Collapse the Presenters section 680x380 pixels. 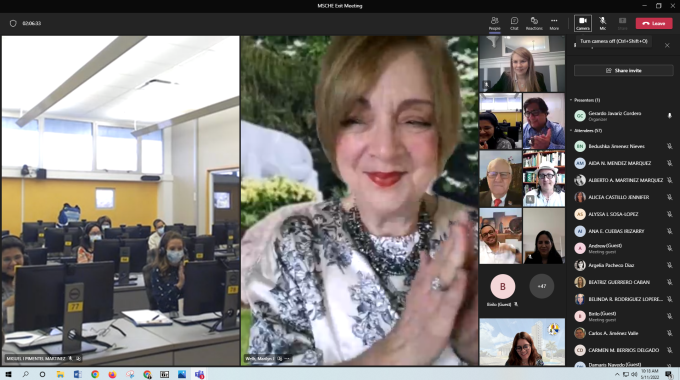571,100
